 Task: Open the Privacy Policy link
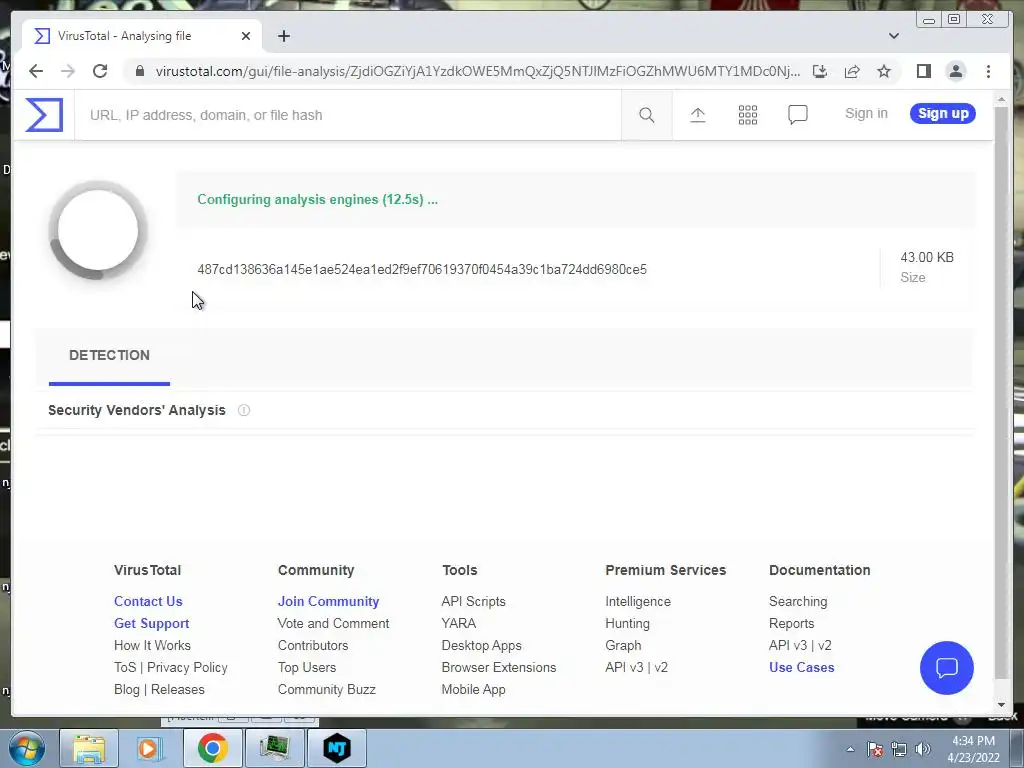click(187, 667)
